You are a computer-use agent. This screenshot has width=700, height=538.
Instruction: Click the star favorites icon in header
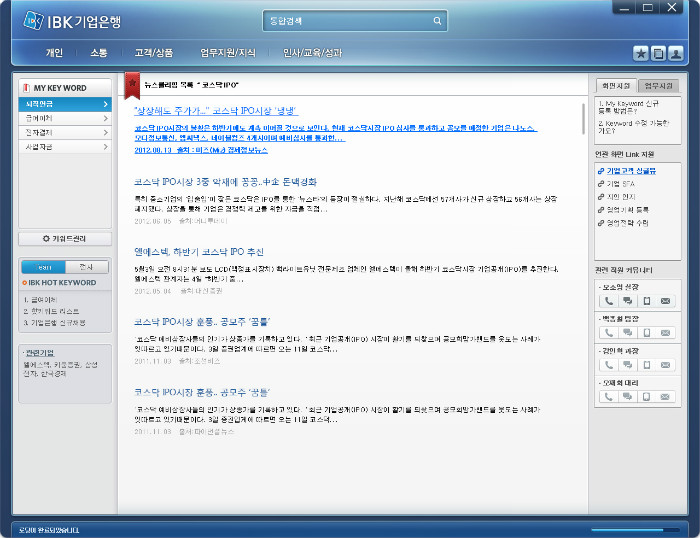(x=642, y=53)
